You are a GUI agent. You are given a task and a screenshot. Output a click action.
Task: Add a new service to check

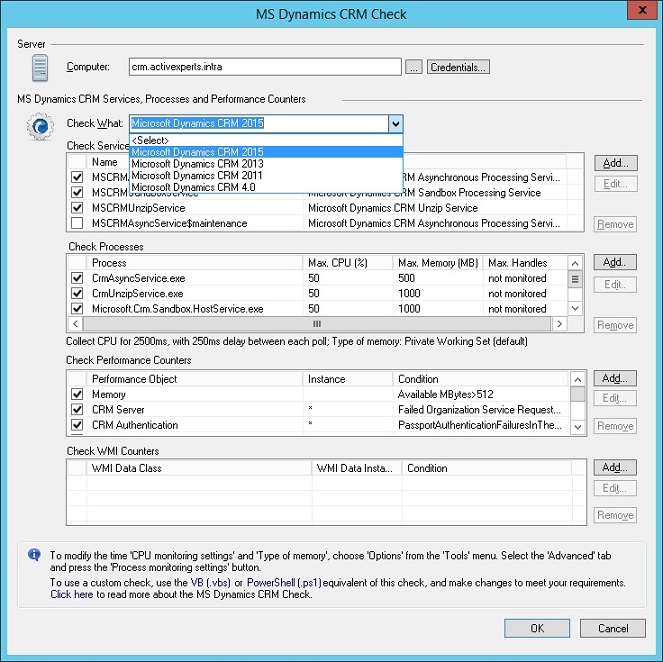615,163
